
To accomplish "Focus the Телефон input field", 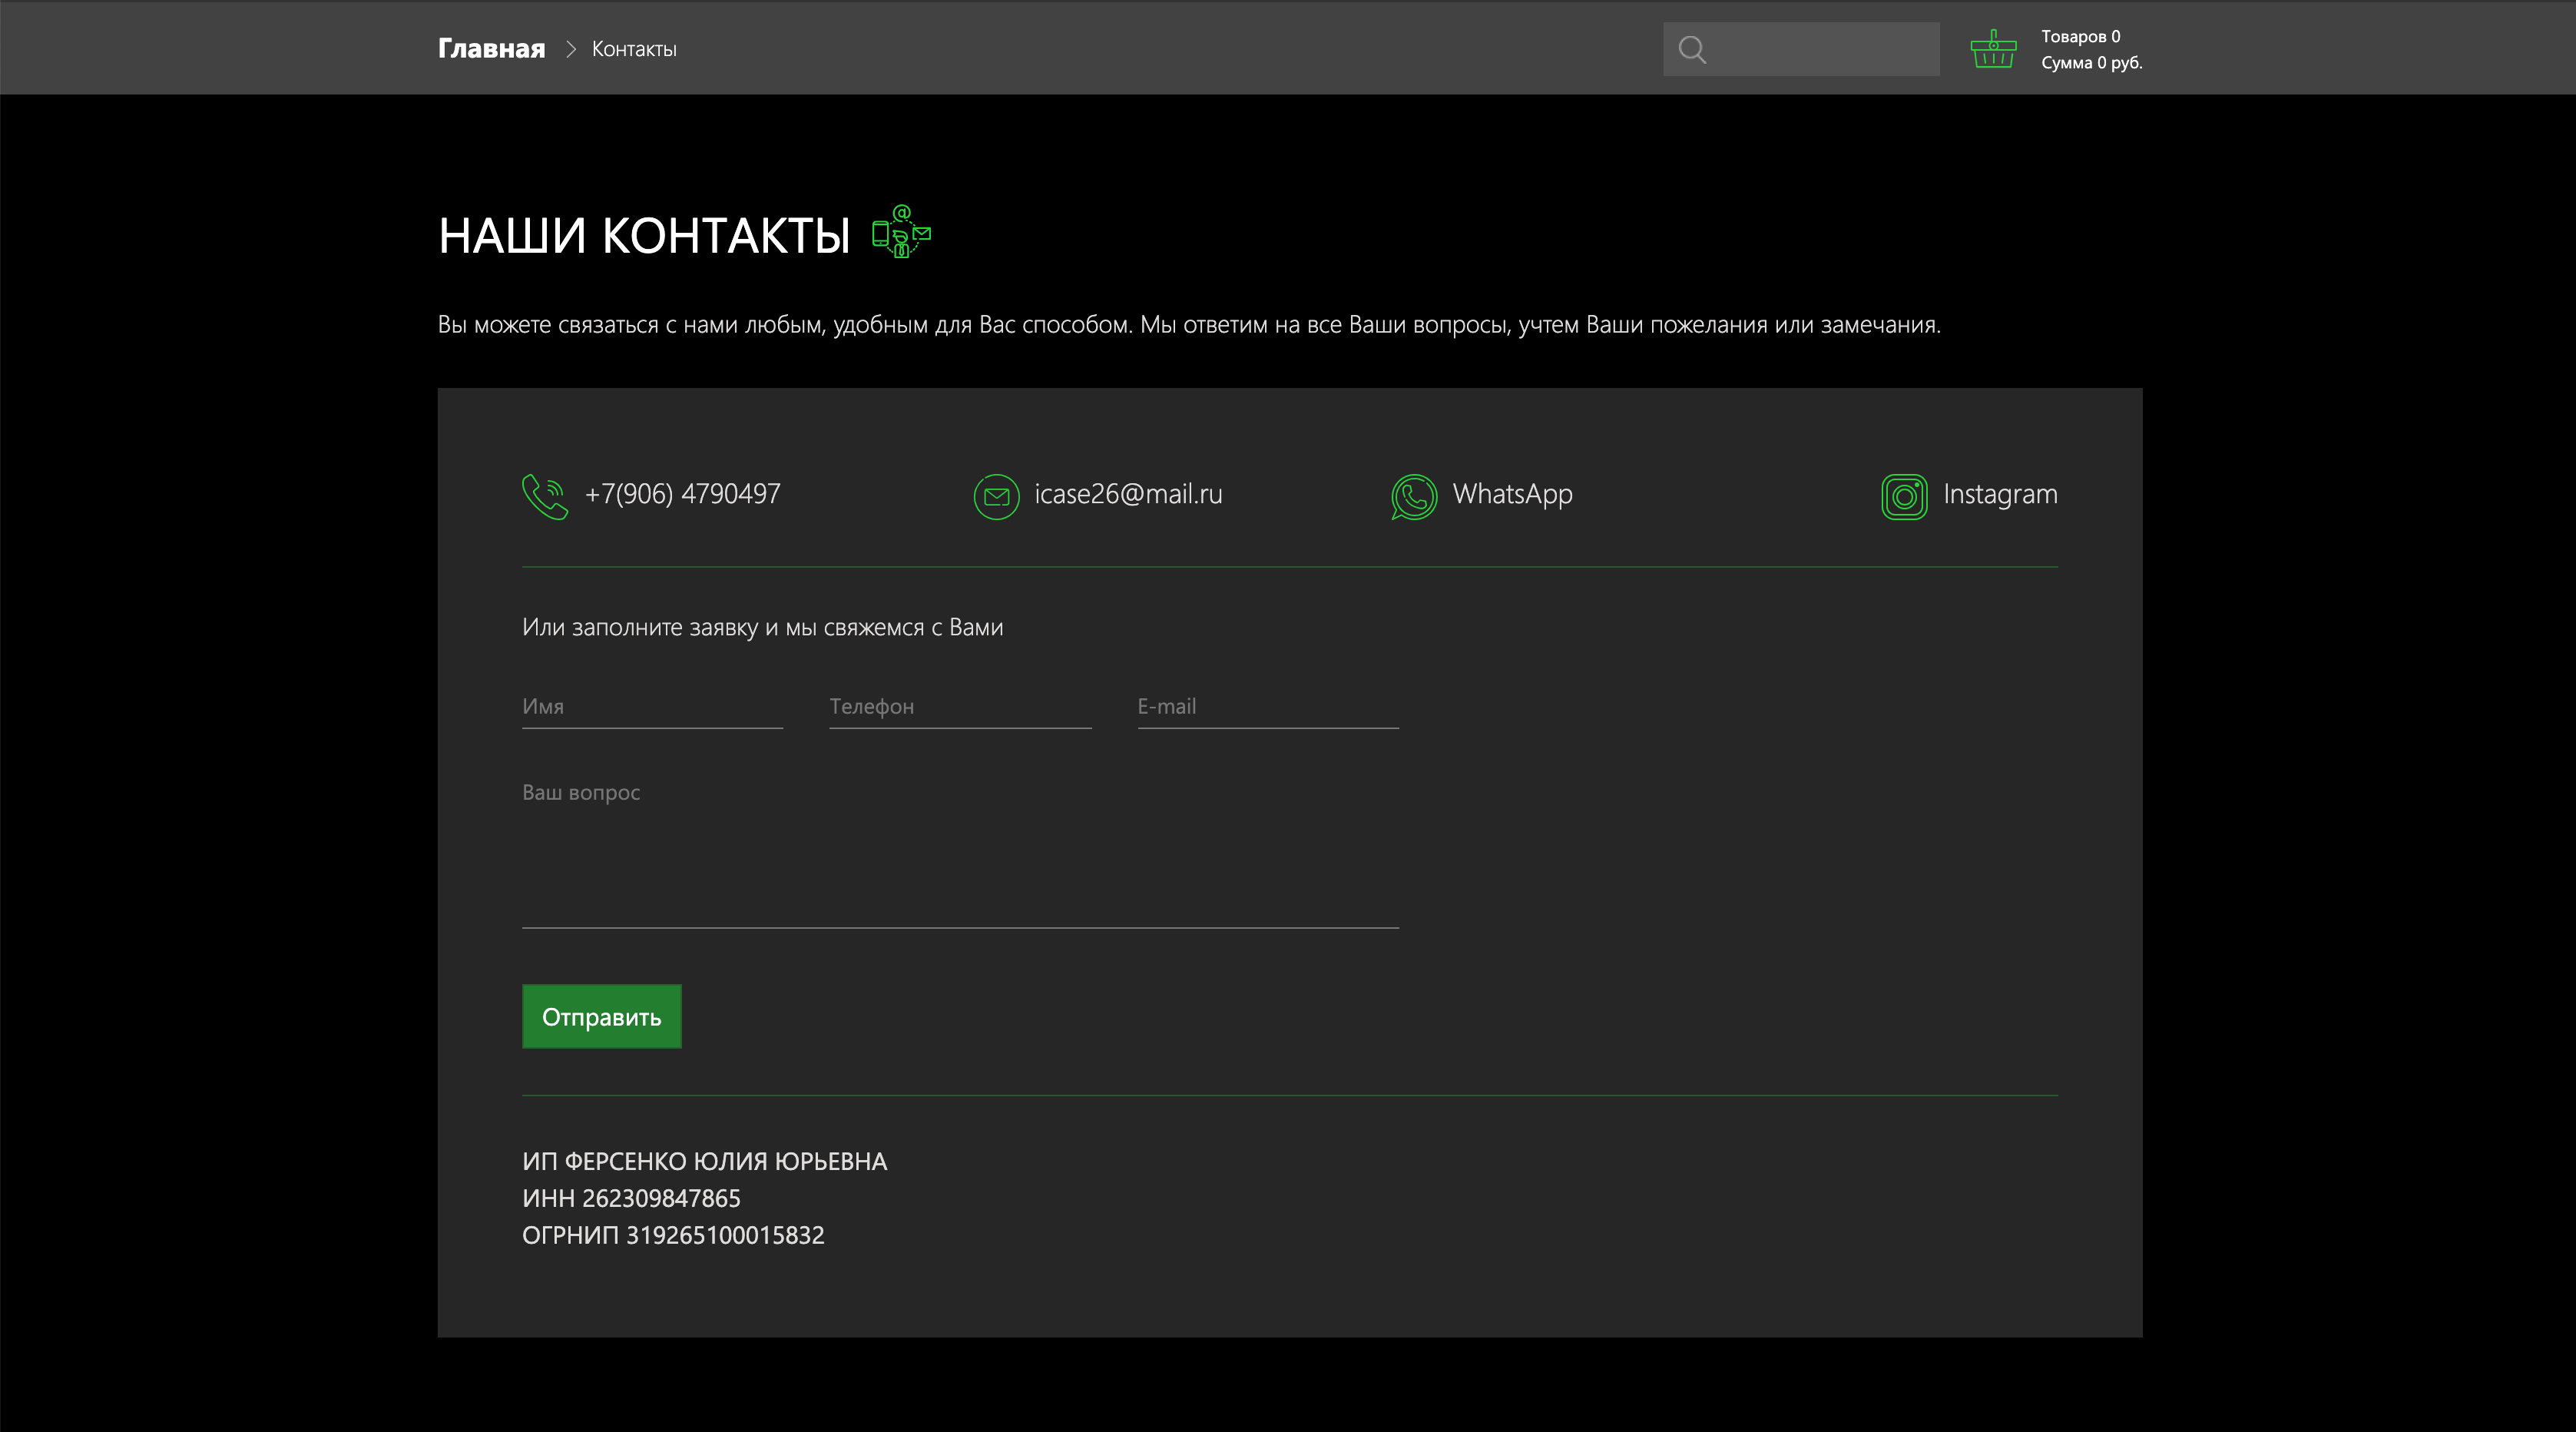I will (x=960, y=707).
